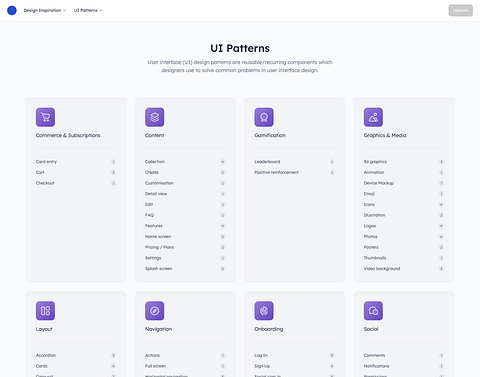Click the Commerce & Subscriptions cart icon
Viewport: 480px width, 377px height.
pyautogui.click(x=45, y=117)
